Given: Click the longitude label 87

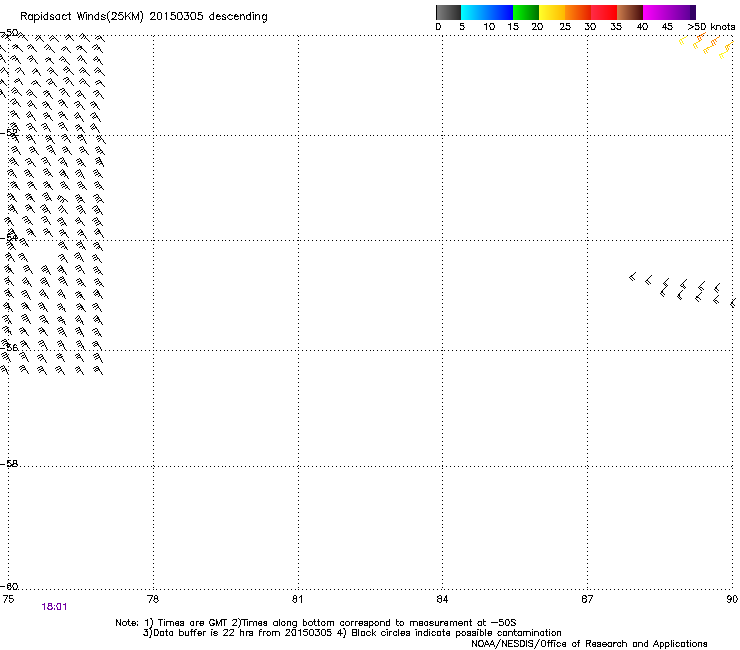Looking at the screenshot, I should pyautogui.click(x=587, y=599).
